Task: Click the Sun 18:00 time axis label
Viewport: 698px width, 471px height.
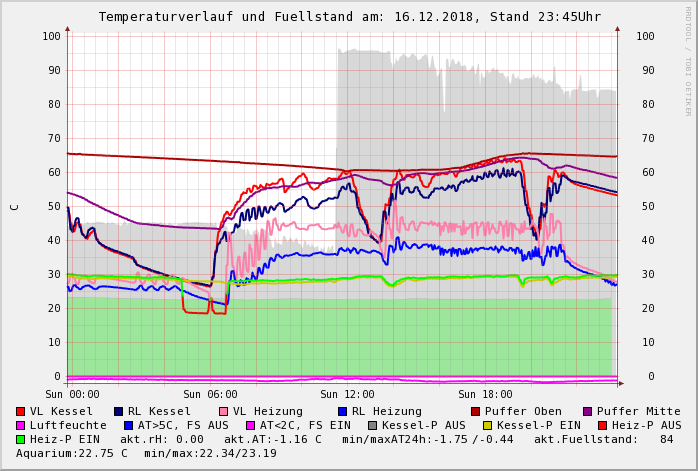Action: pos(485,394)
